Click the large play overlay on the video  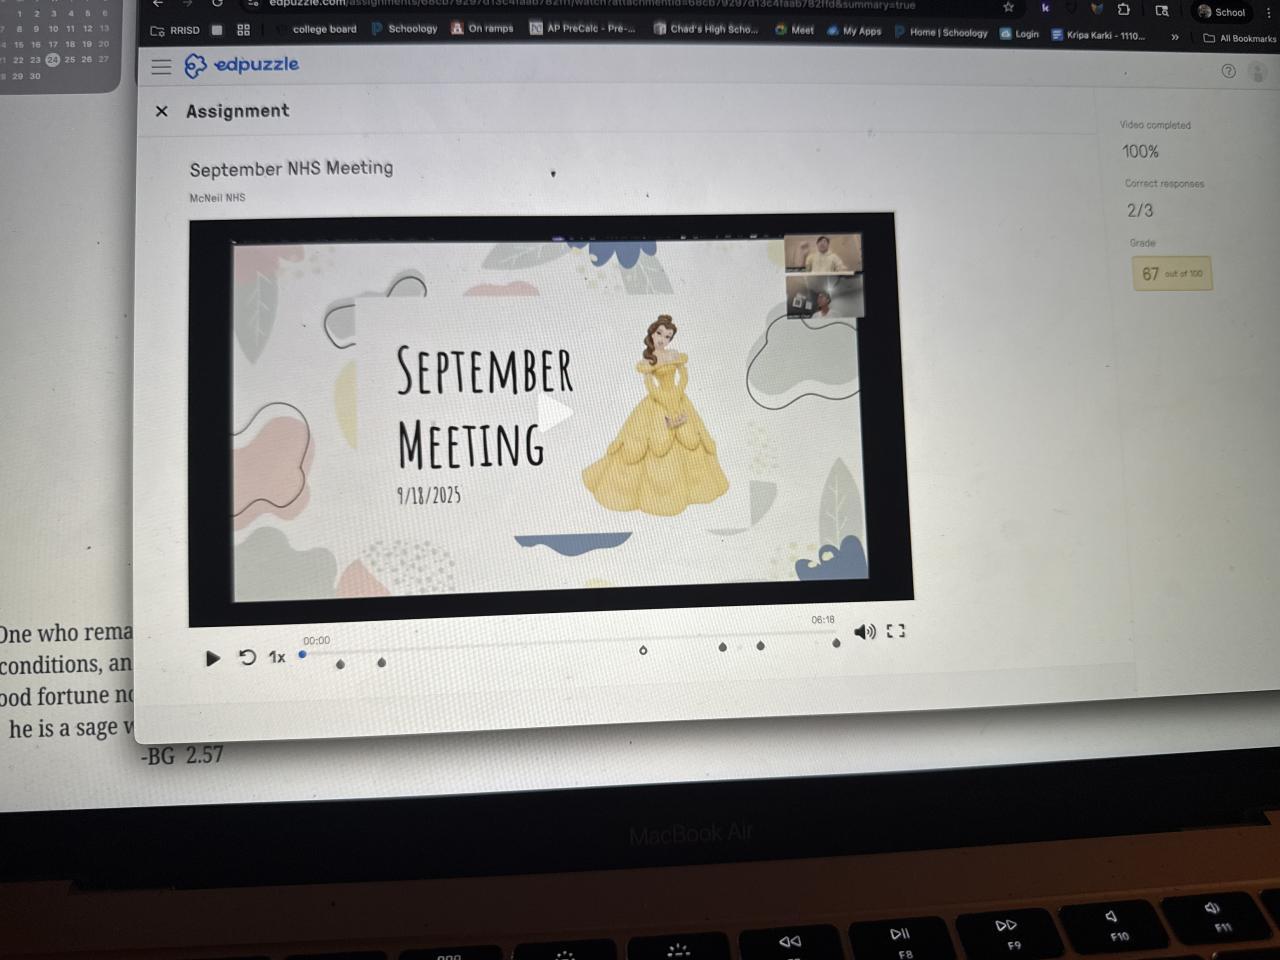[x=553, y=412]
